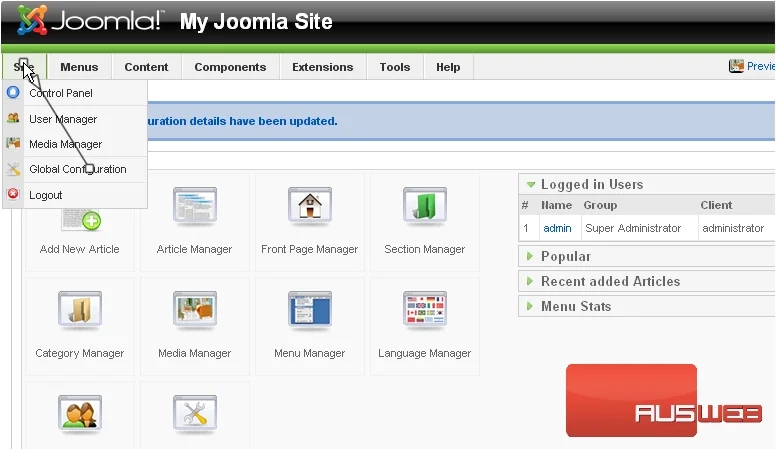Image resolution: width=776 pixels, height=450 pixels.
Task: Open the Extensions menu
Action: pos(323,67)
